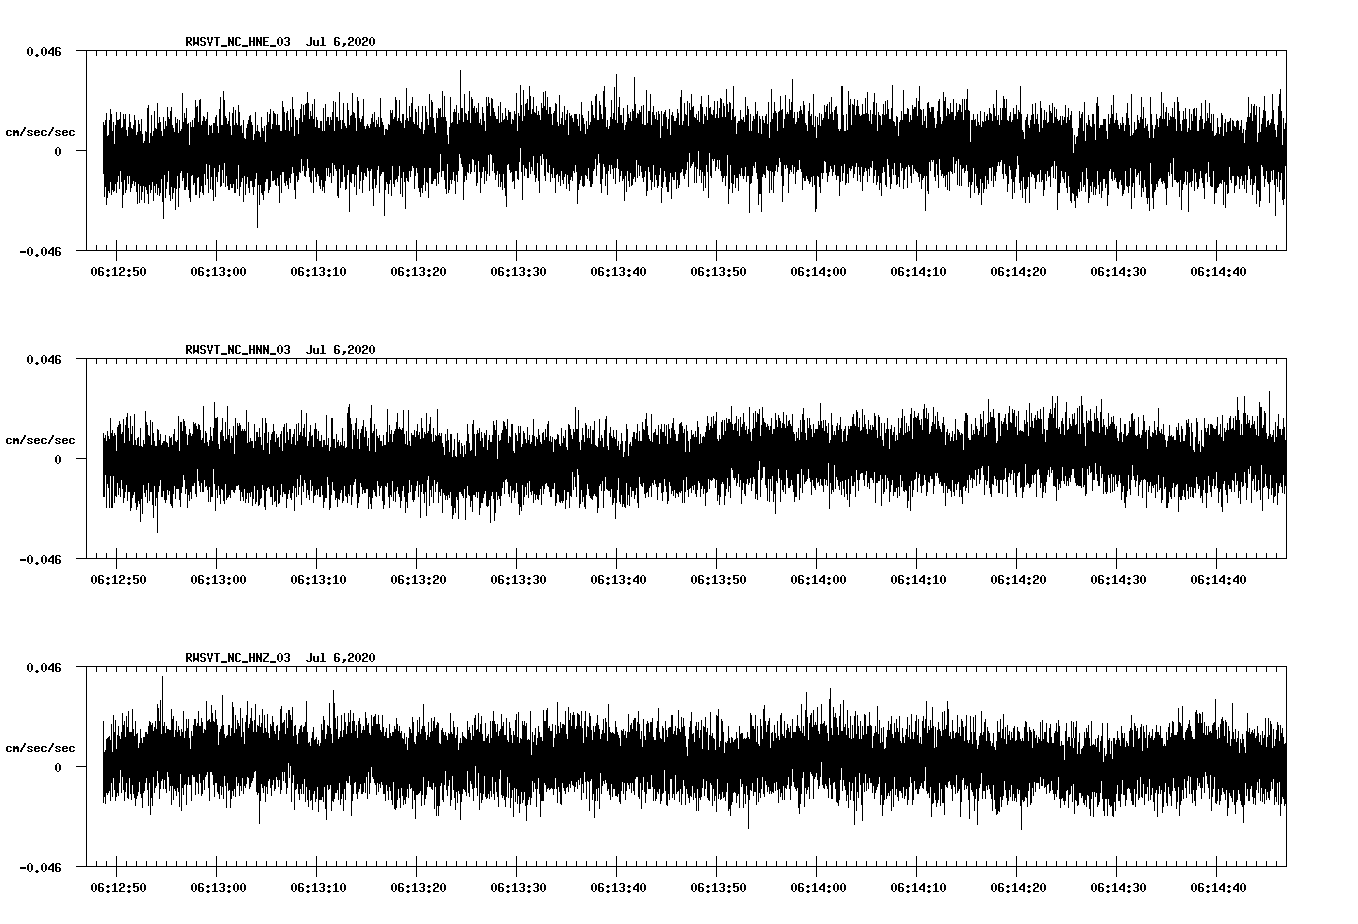Select 06:13:10 tick label under HNZ plot
The height and width of the screenshot is (924, 1358).
(x=318, y=887)
